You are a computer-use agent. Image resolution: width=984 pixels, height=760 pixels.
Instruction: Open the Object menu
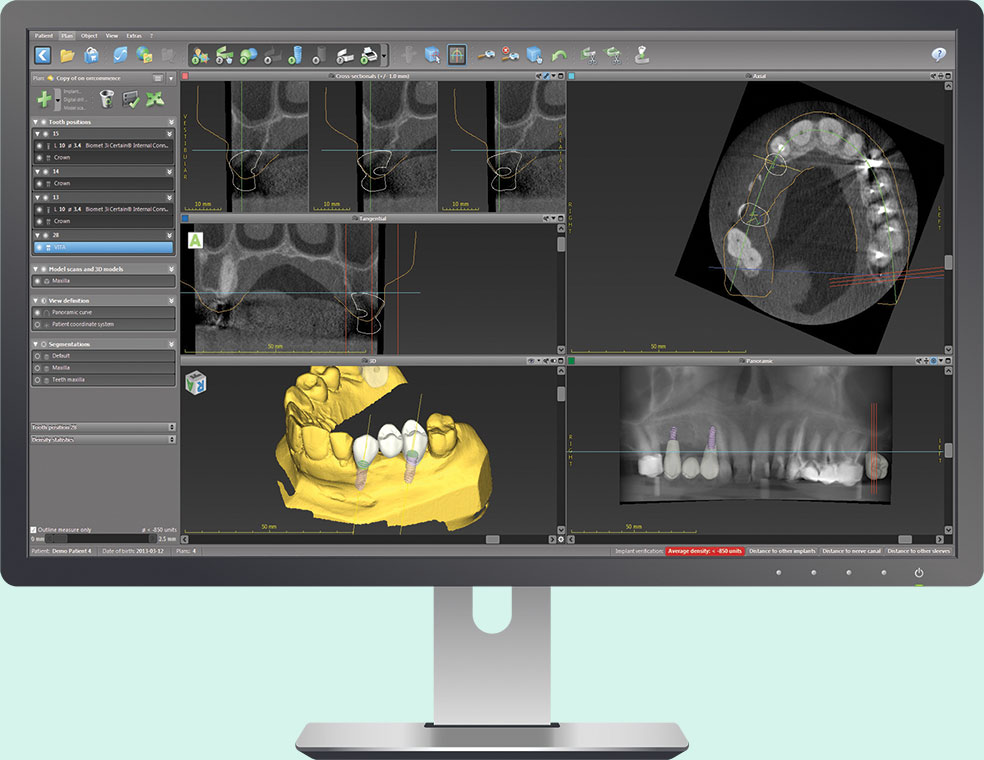89,35
